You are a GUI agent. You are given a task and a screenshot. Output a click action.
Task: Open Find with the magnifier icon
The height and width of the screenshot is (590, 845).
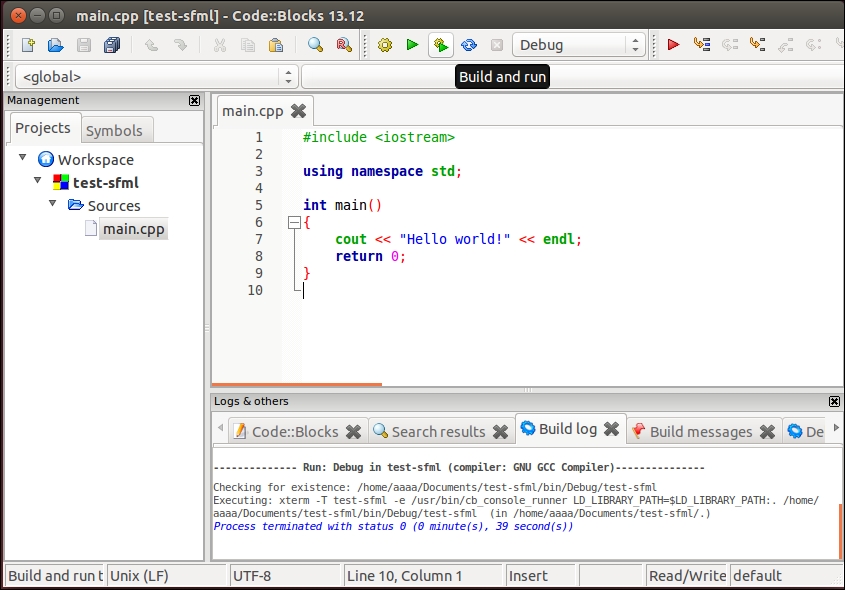(x=315, y=45)
